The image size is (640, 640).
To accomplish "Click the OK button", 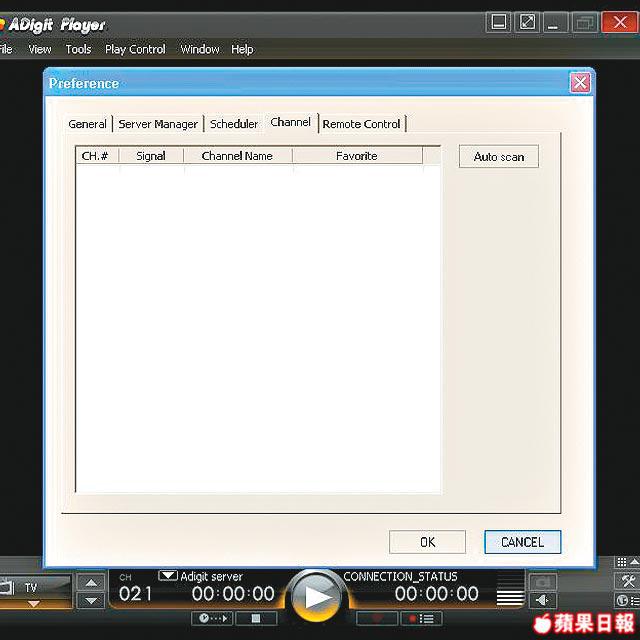I will (427, 542).
